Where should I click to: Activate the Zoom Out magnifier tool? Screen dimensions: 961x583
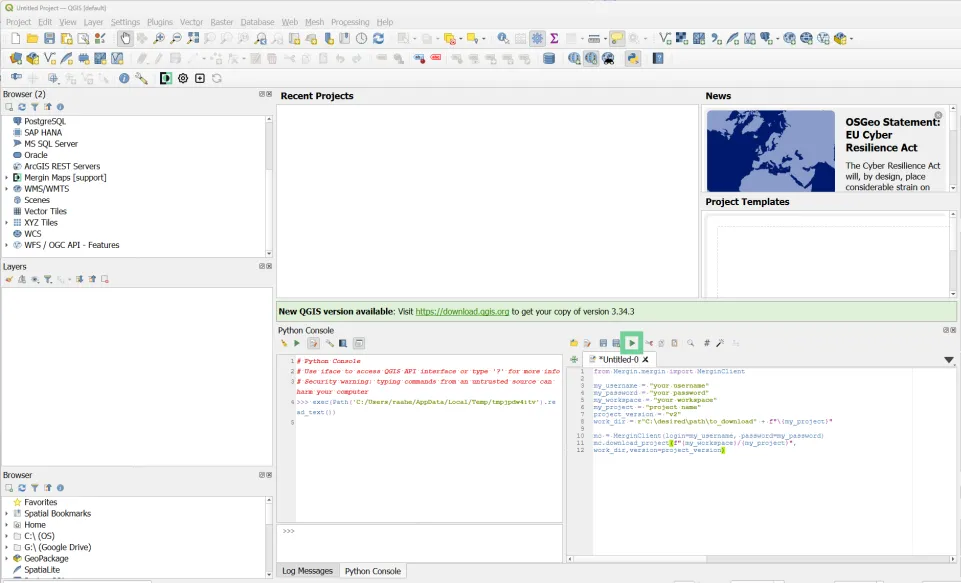tap(176, 39)
